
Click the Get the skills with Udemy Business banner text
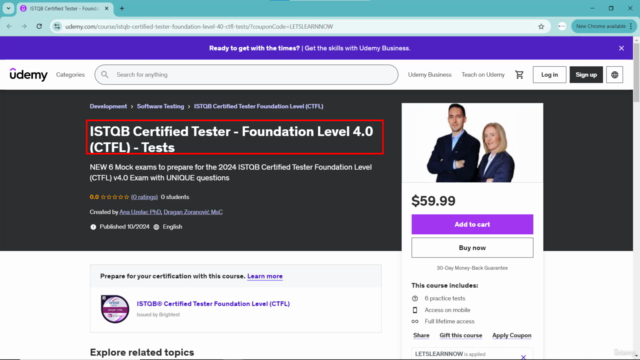pyautogui.click(x=357, y=48)
